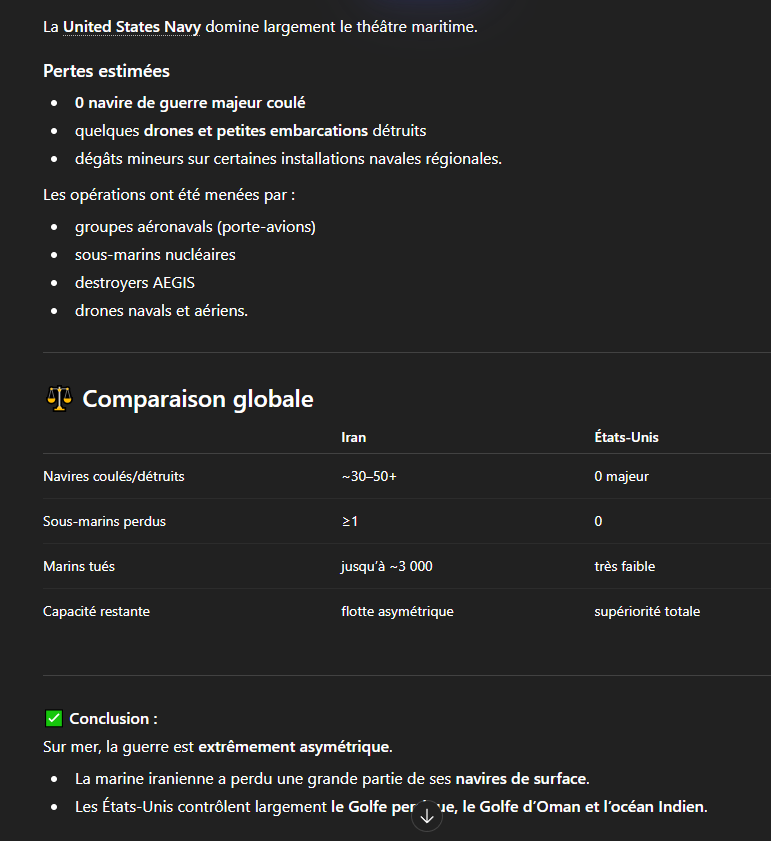This screenshot has width=771, height=841.
Task: Click the ~30–50+ table cell
Action: click(x=369, y=476)
